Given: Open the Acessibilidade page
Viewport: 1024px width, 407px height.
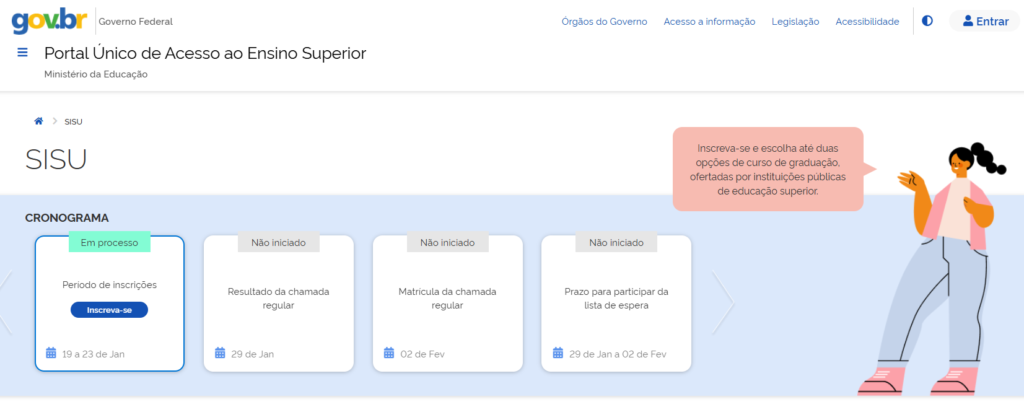Looking at the screenshot, I should click(867, 21).
